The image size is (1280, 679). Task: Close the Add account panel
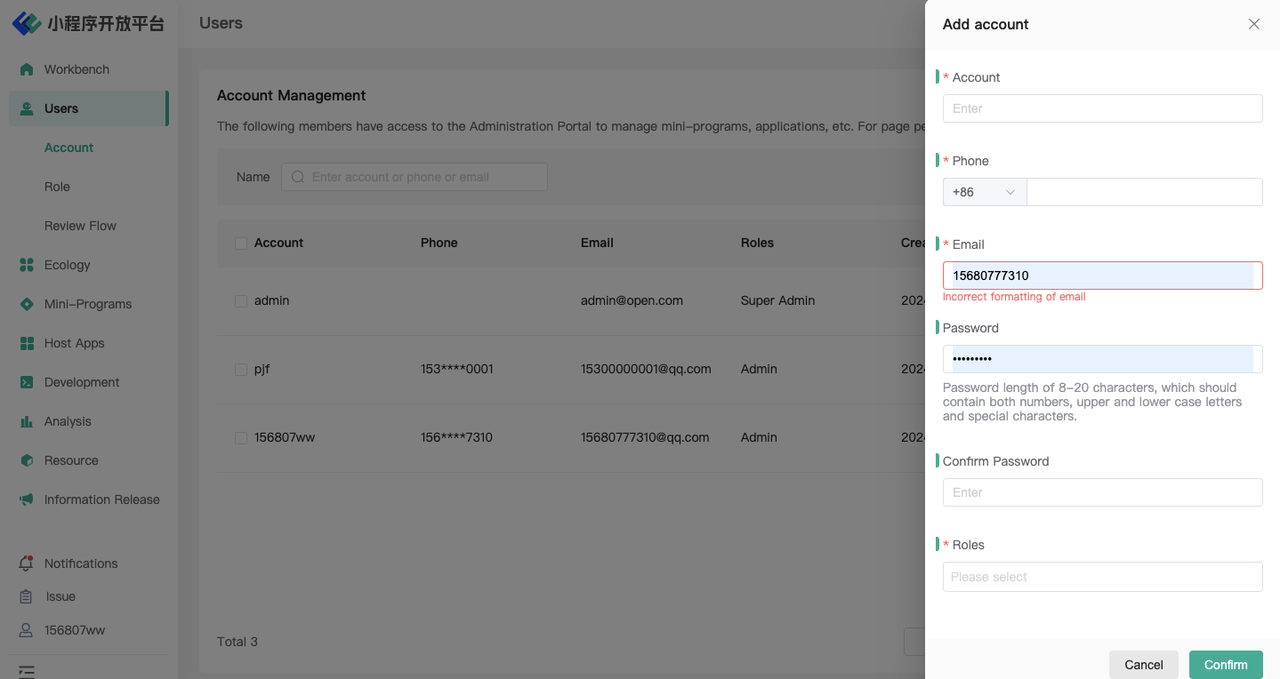click(x=1253, y=24)
